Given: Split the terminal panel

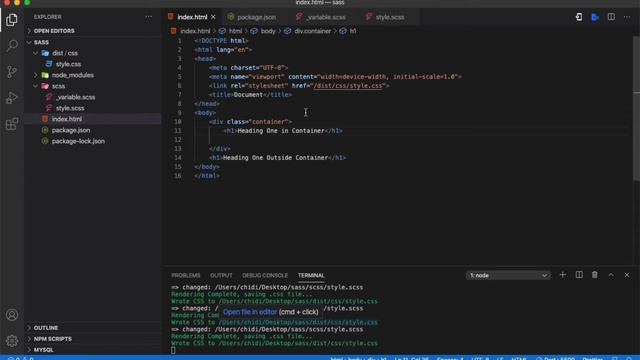Looking at the screenshot, I should coord(579,275).
